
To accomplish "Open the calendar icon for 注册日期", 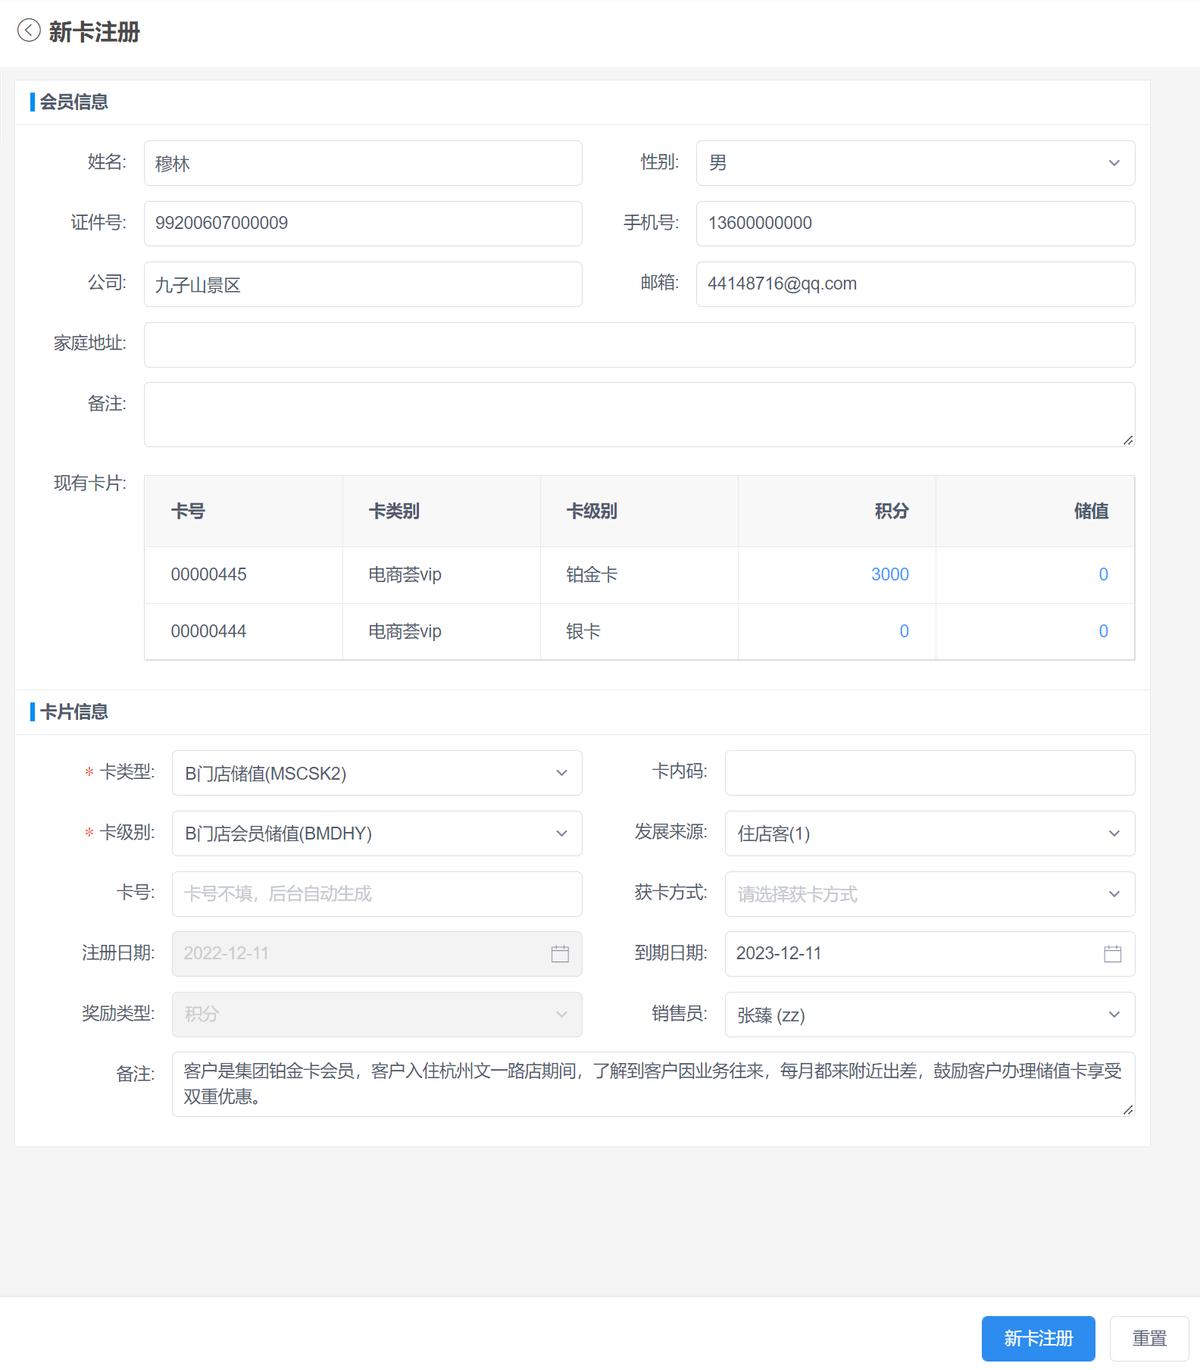I will 561,954.
